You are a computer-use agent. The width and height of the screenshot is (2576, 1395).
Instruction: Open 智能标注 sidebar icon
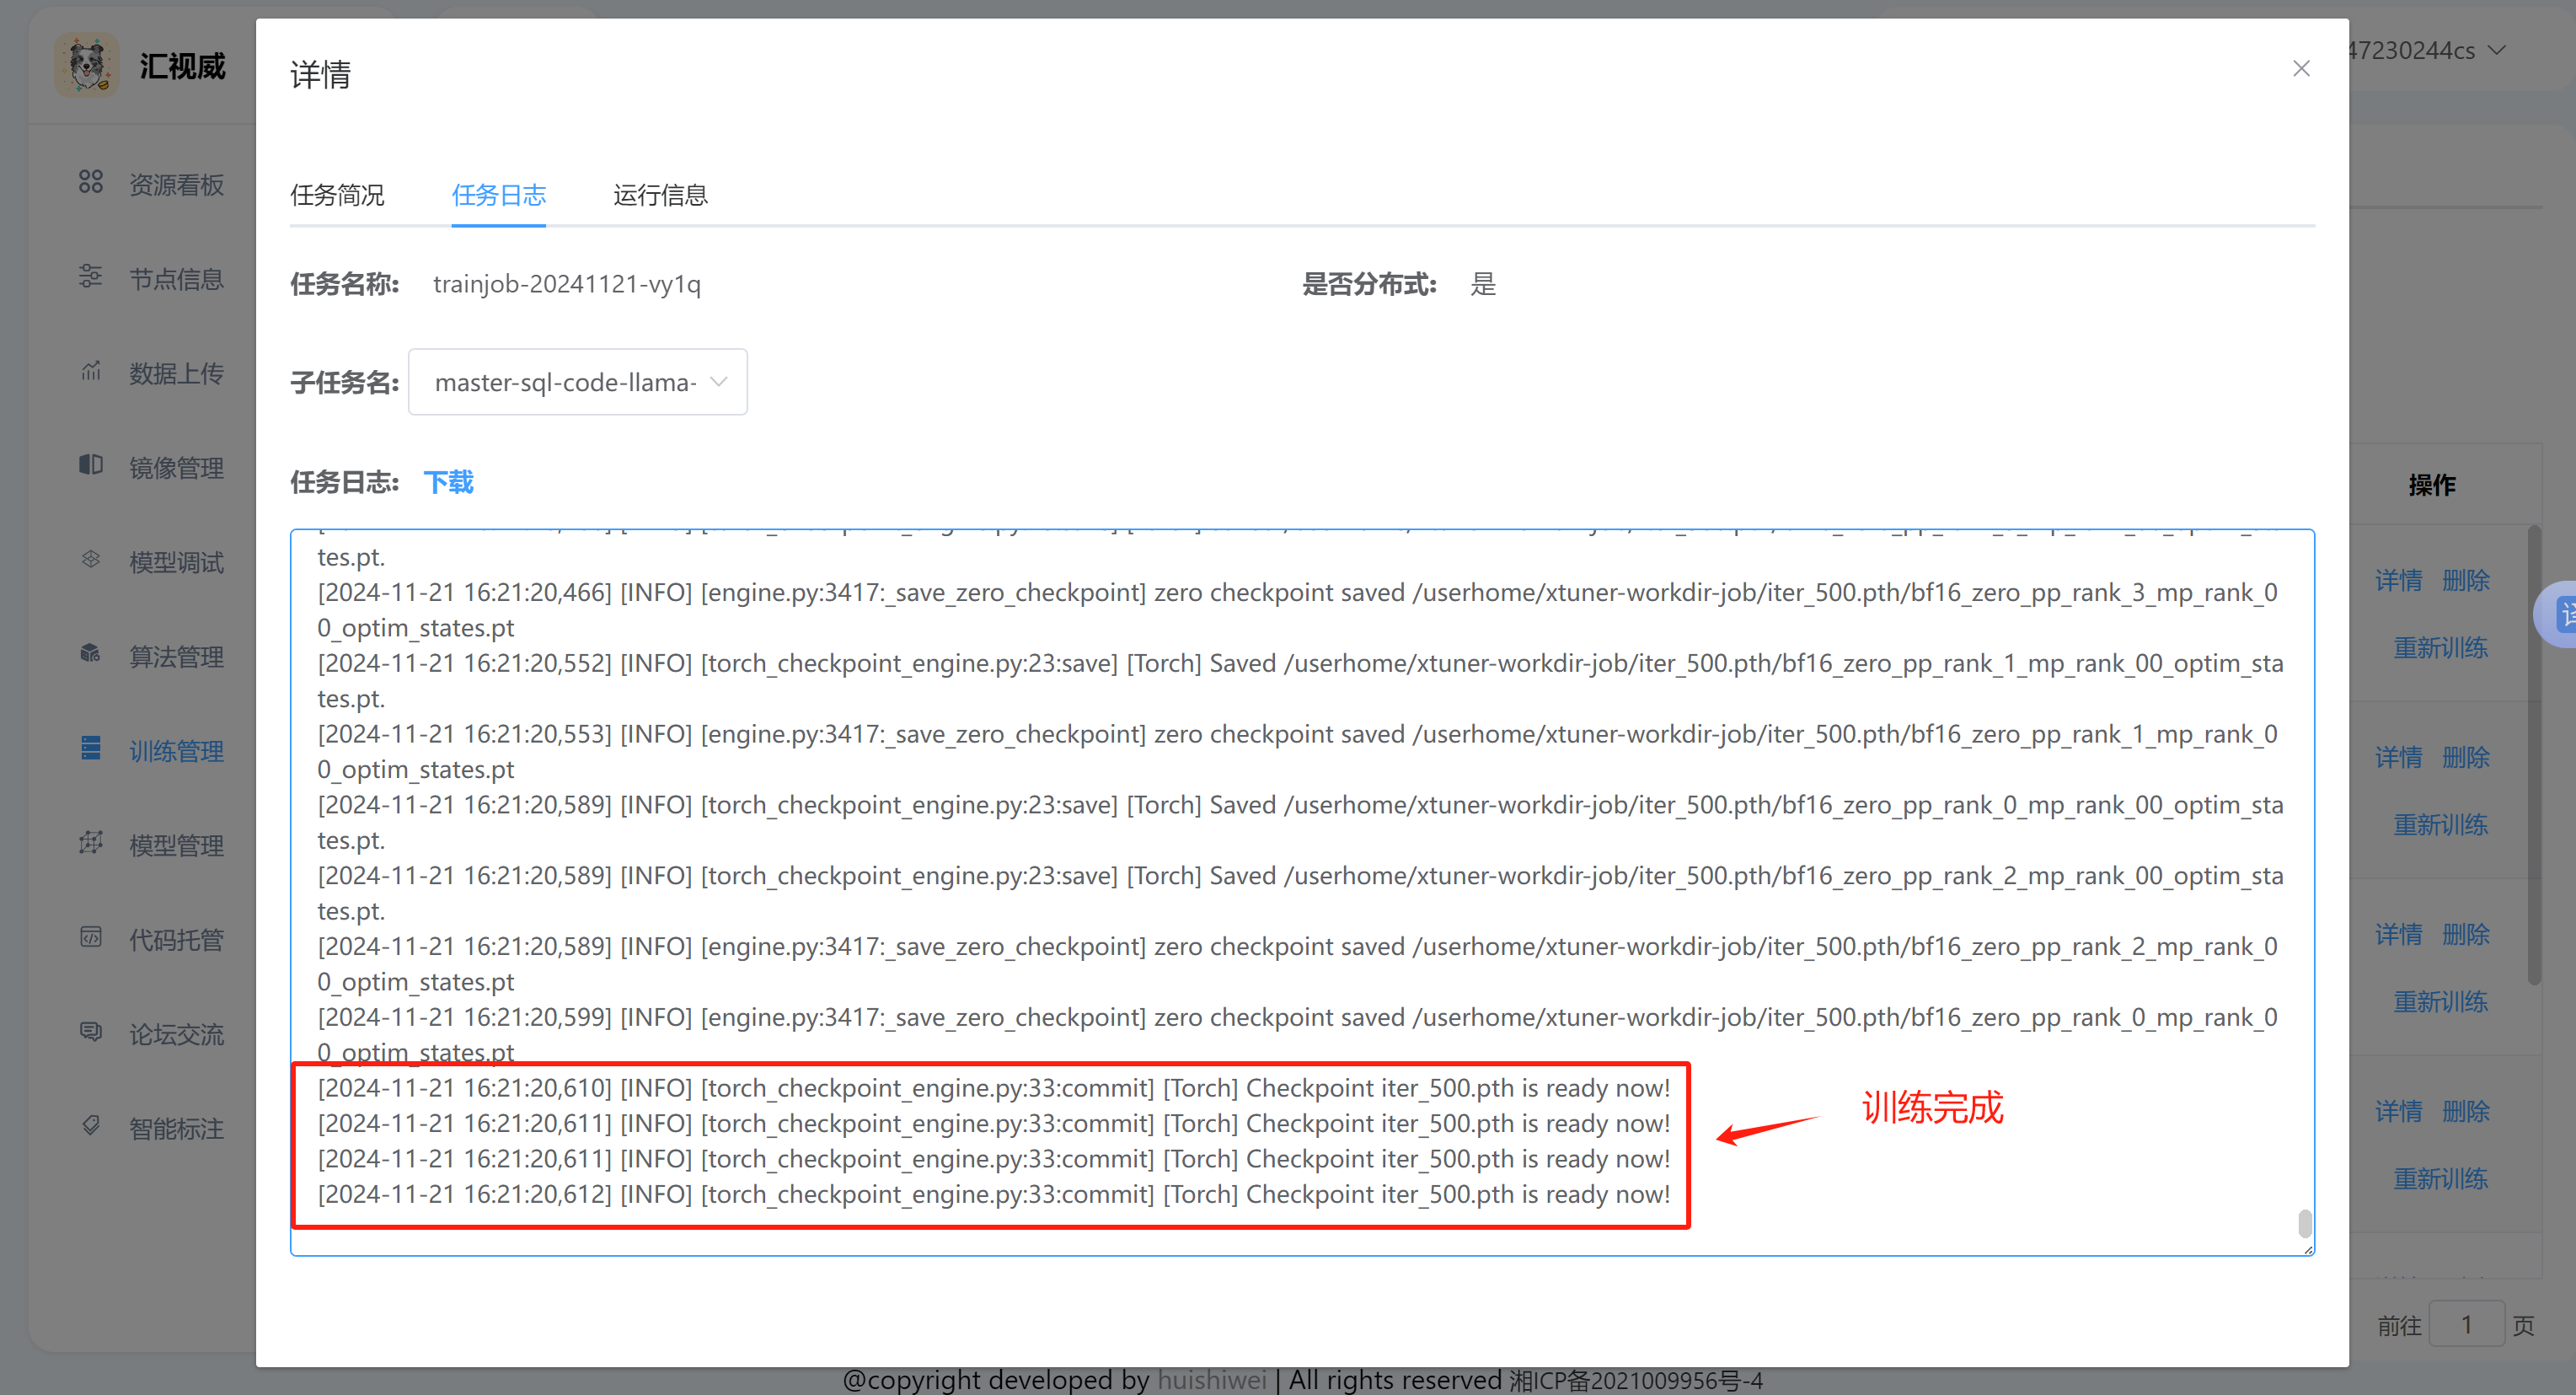pos(91,1126)
